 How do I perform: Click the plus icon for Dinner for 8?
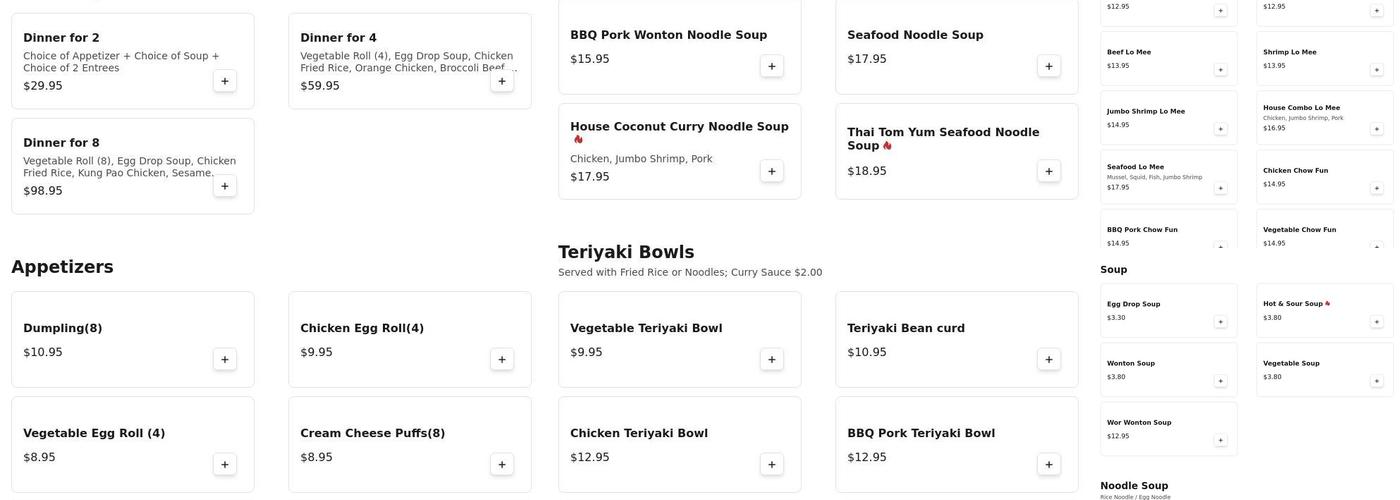[224, 186]
